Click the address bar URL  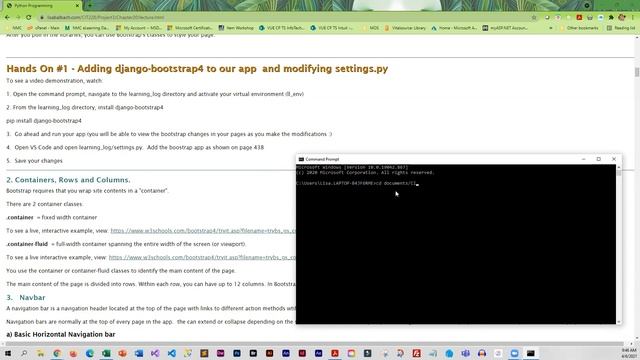[106, 18]
